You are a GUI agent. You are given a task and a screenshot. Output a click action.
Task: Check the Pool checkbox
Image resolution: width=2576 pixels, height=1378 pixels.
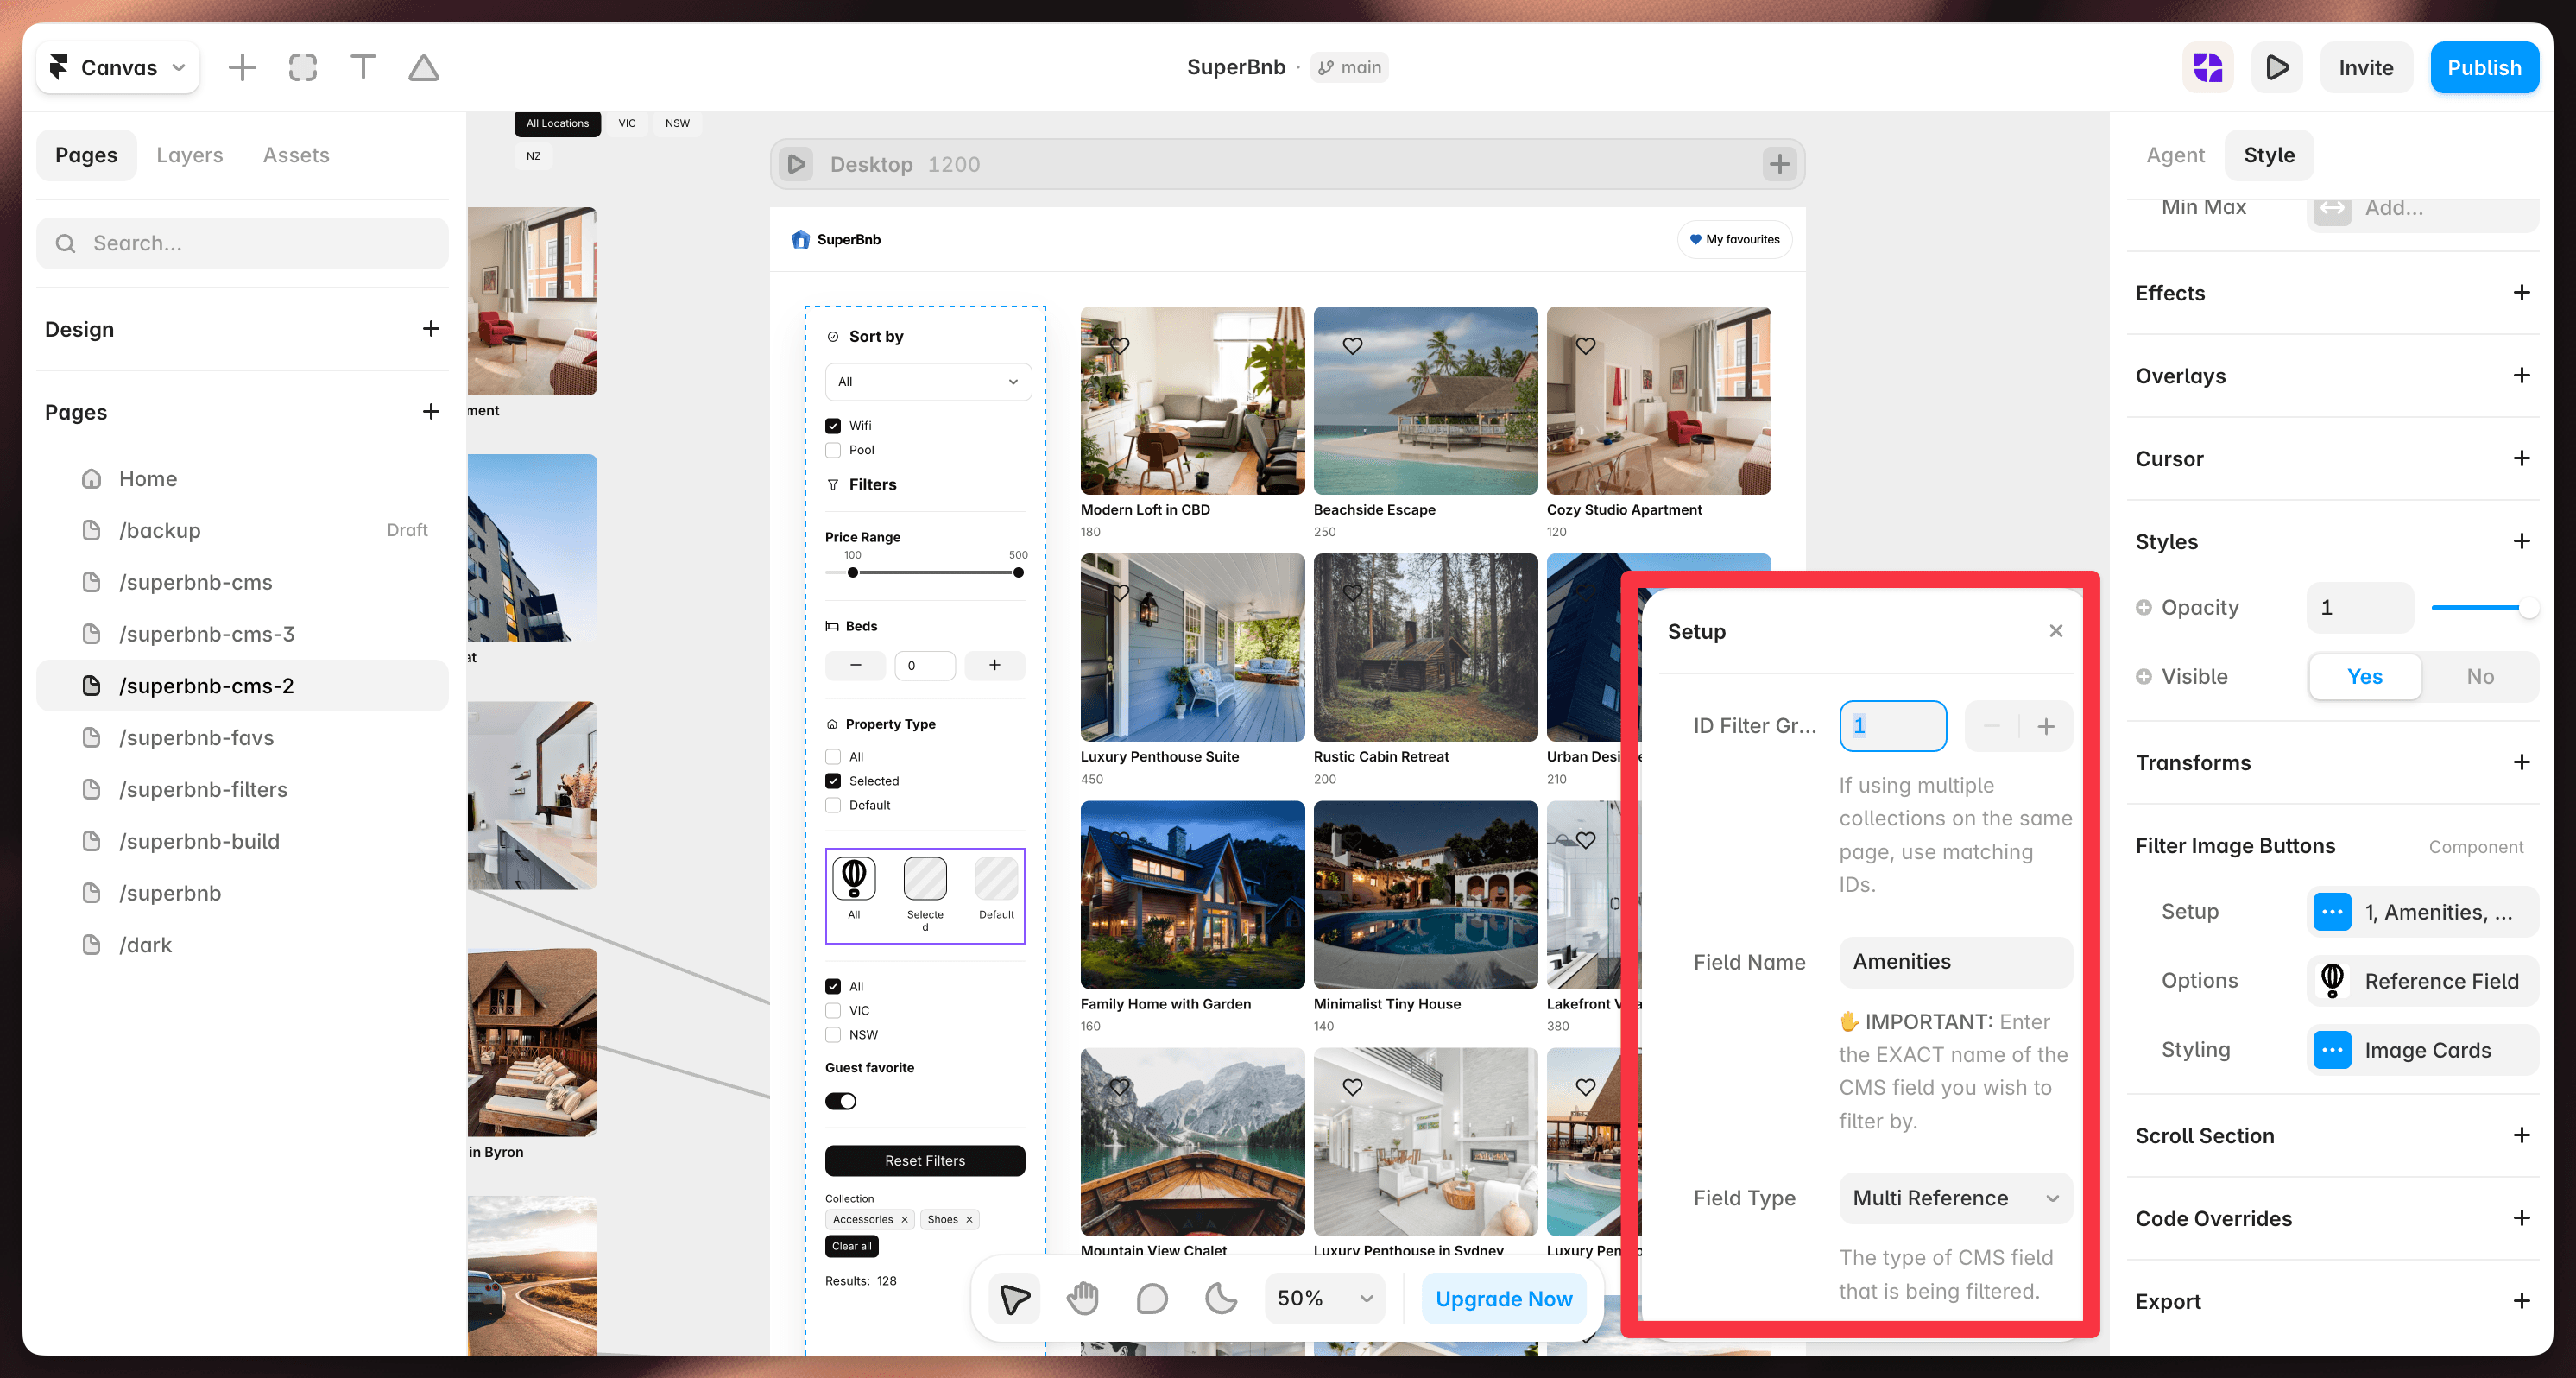click(x=833, y=450)
